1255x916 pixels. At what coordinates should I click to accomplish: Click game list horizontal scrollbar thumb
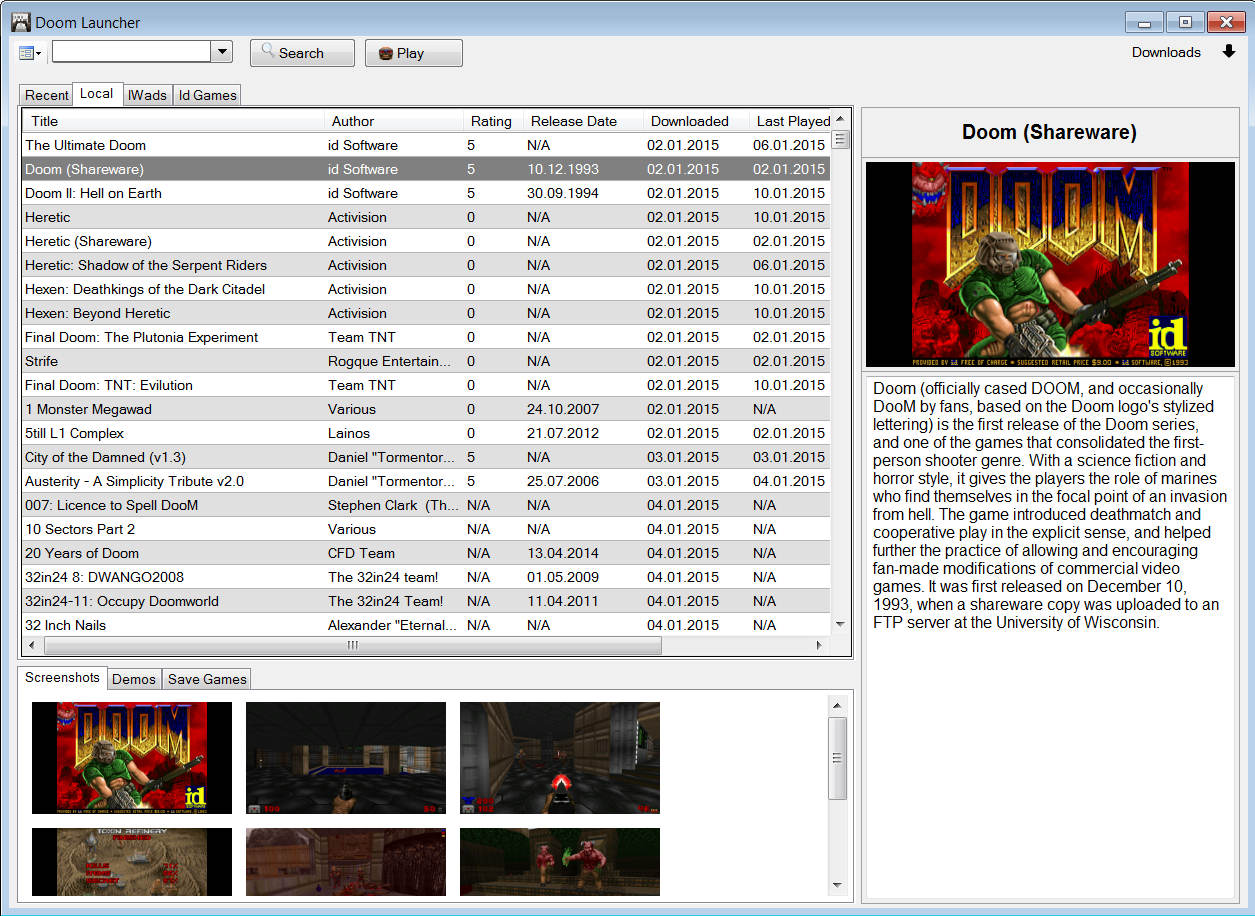[352, 646]
